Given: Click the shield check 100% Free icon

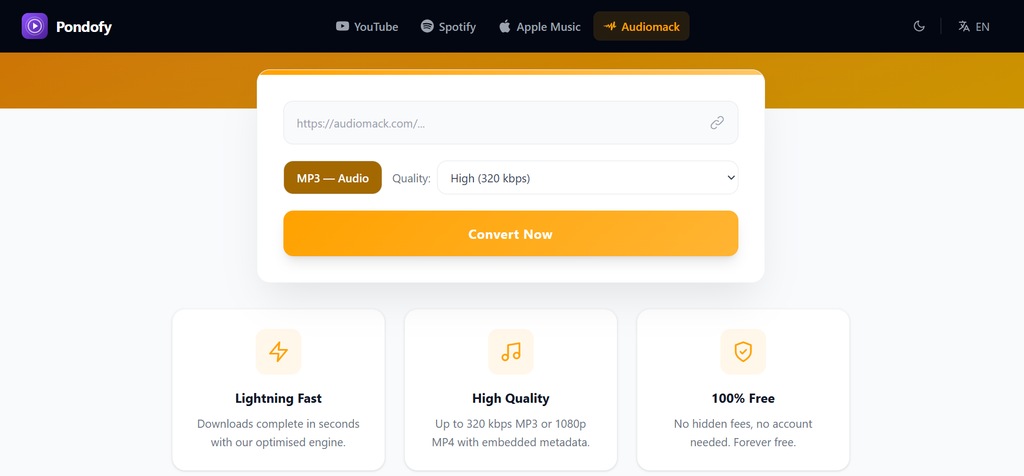Looking at the screenshot, I should click(743, 351).
